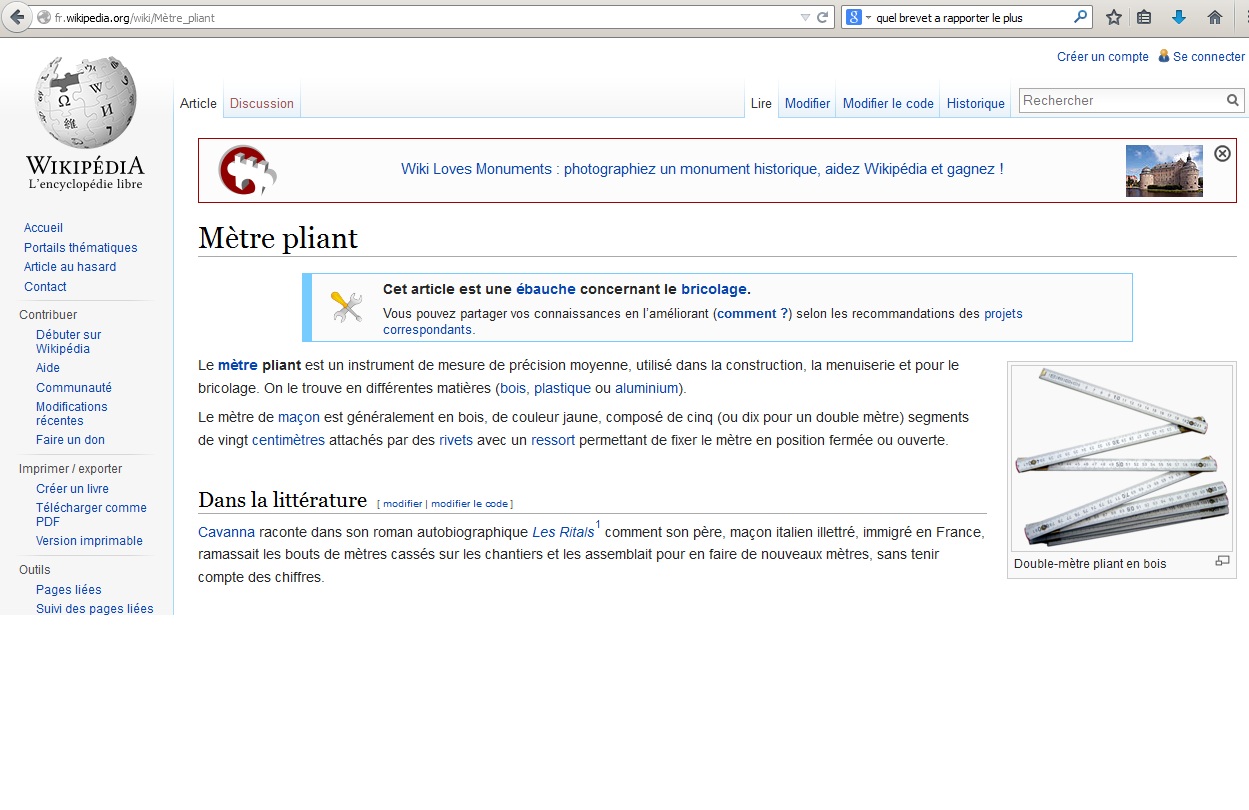
Task: Select the Lire tab
Action: [x=761, y=103]
